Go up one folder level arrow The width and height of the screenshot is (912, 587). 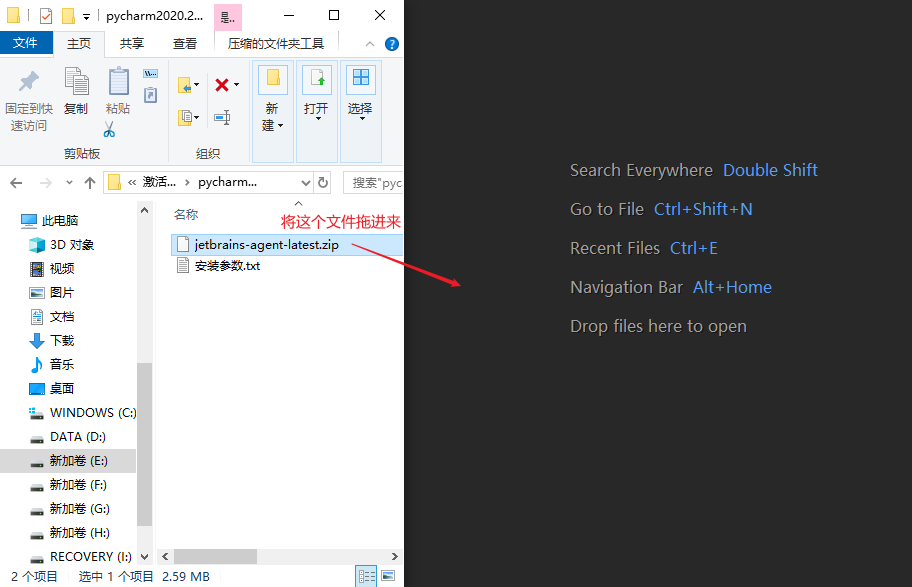coord(90,183)
